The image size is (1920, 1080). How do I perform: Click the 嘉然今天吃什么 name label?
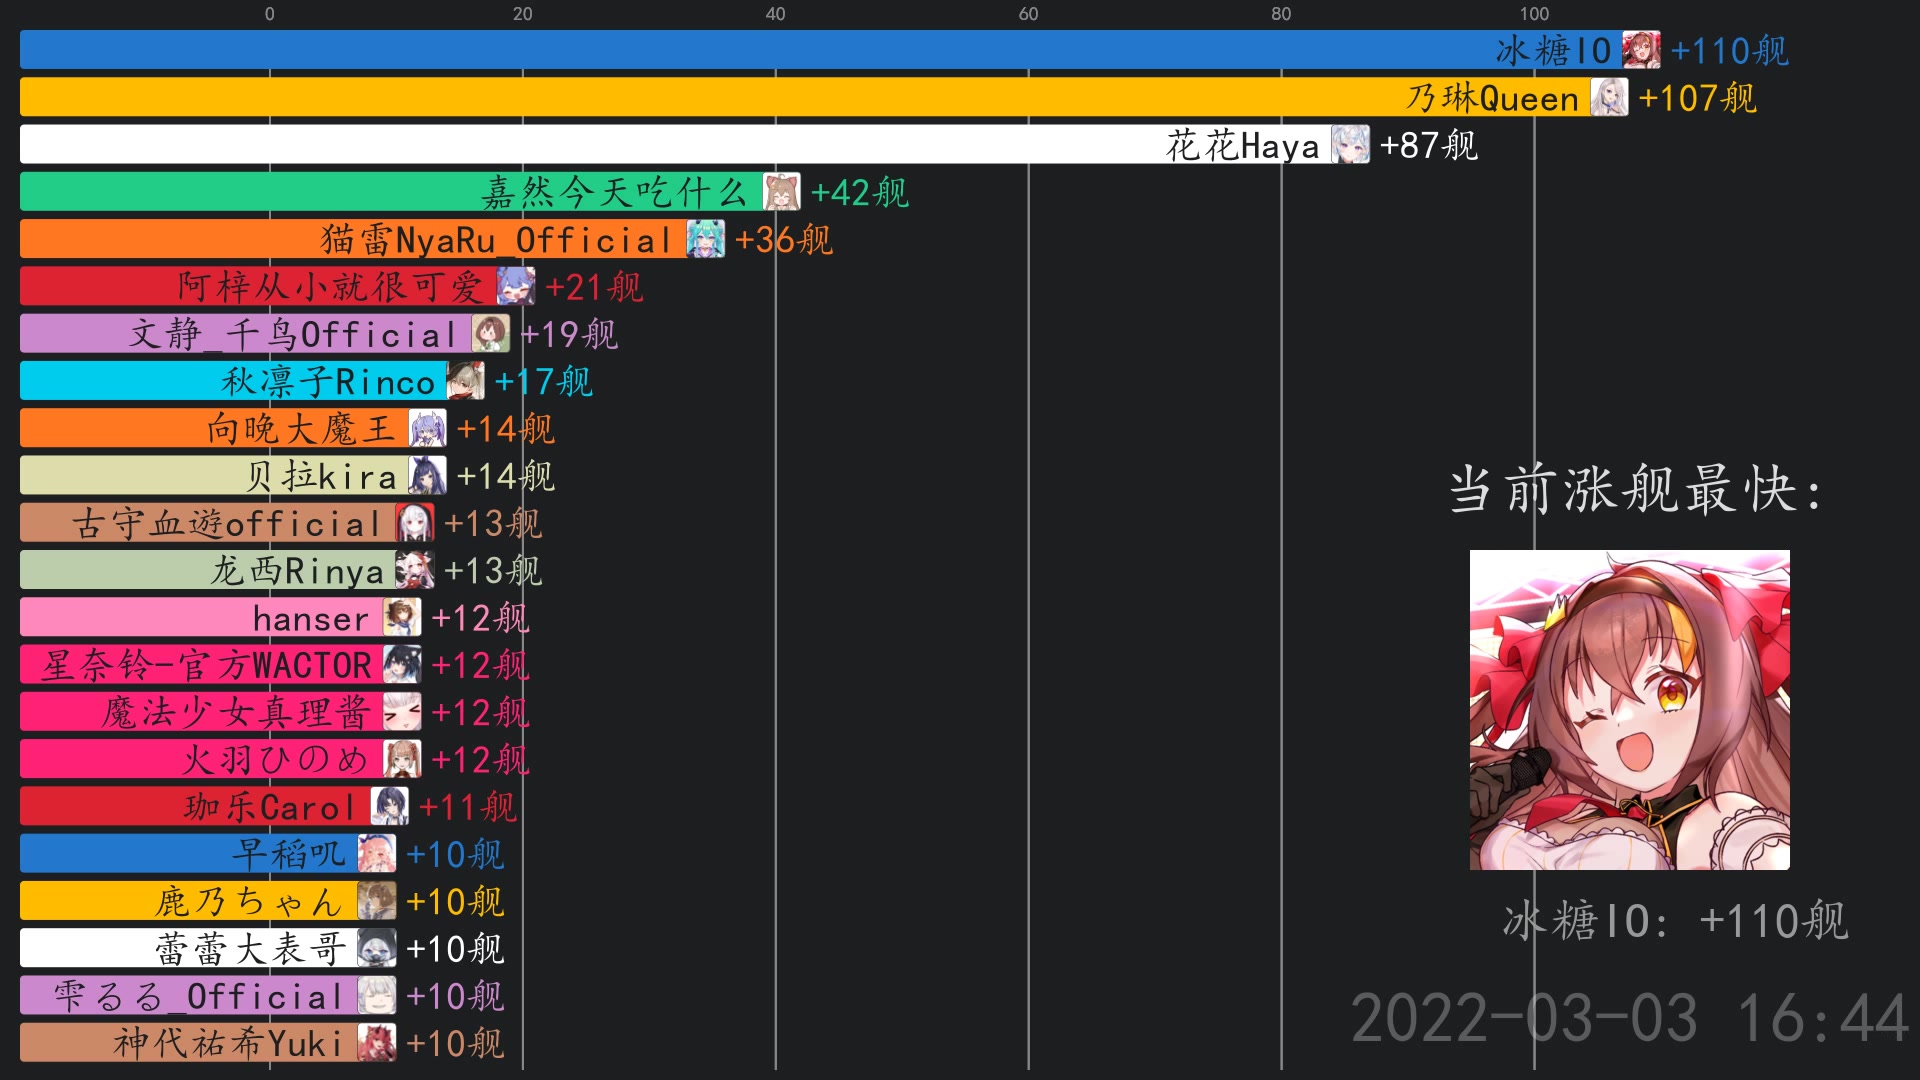click(x=615, y=192)
